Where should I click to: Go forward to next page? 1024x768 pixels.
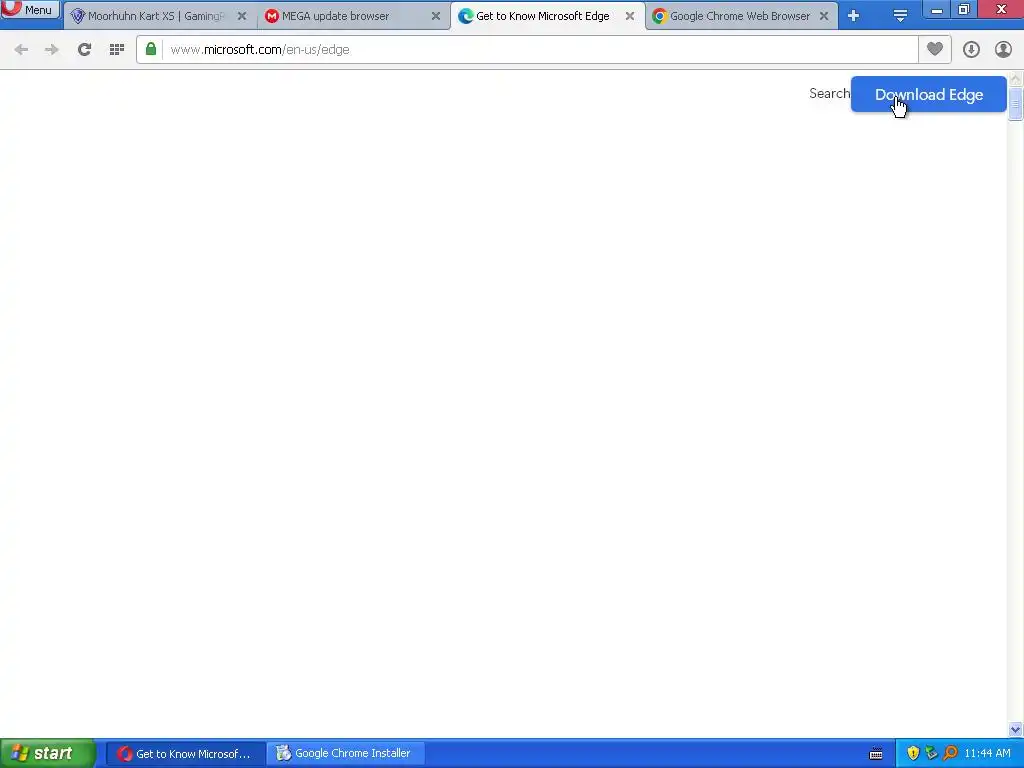click(52, 50)
